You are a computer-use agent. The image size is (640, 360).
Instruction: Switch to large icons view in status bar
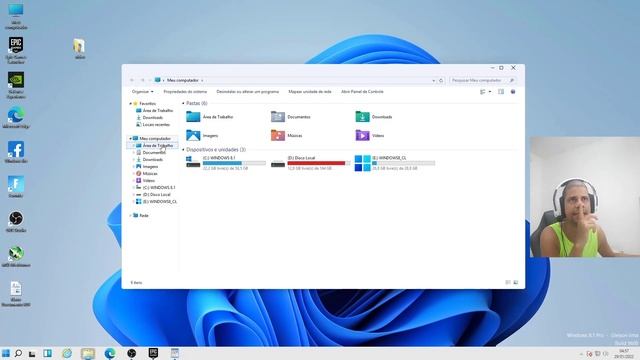coord(516,282)
